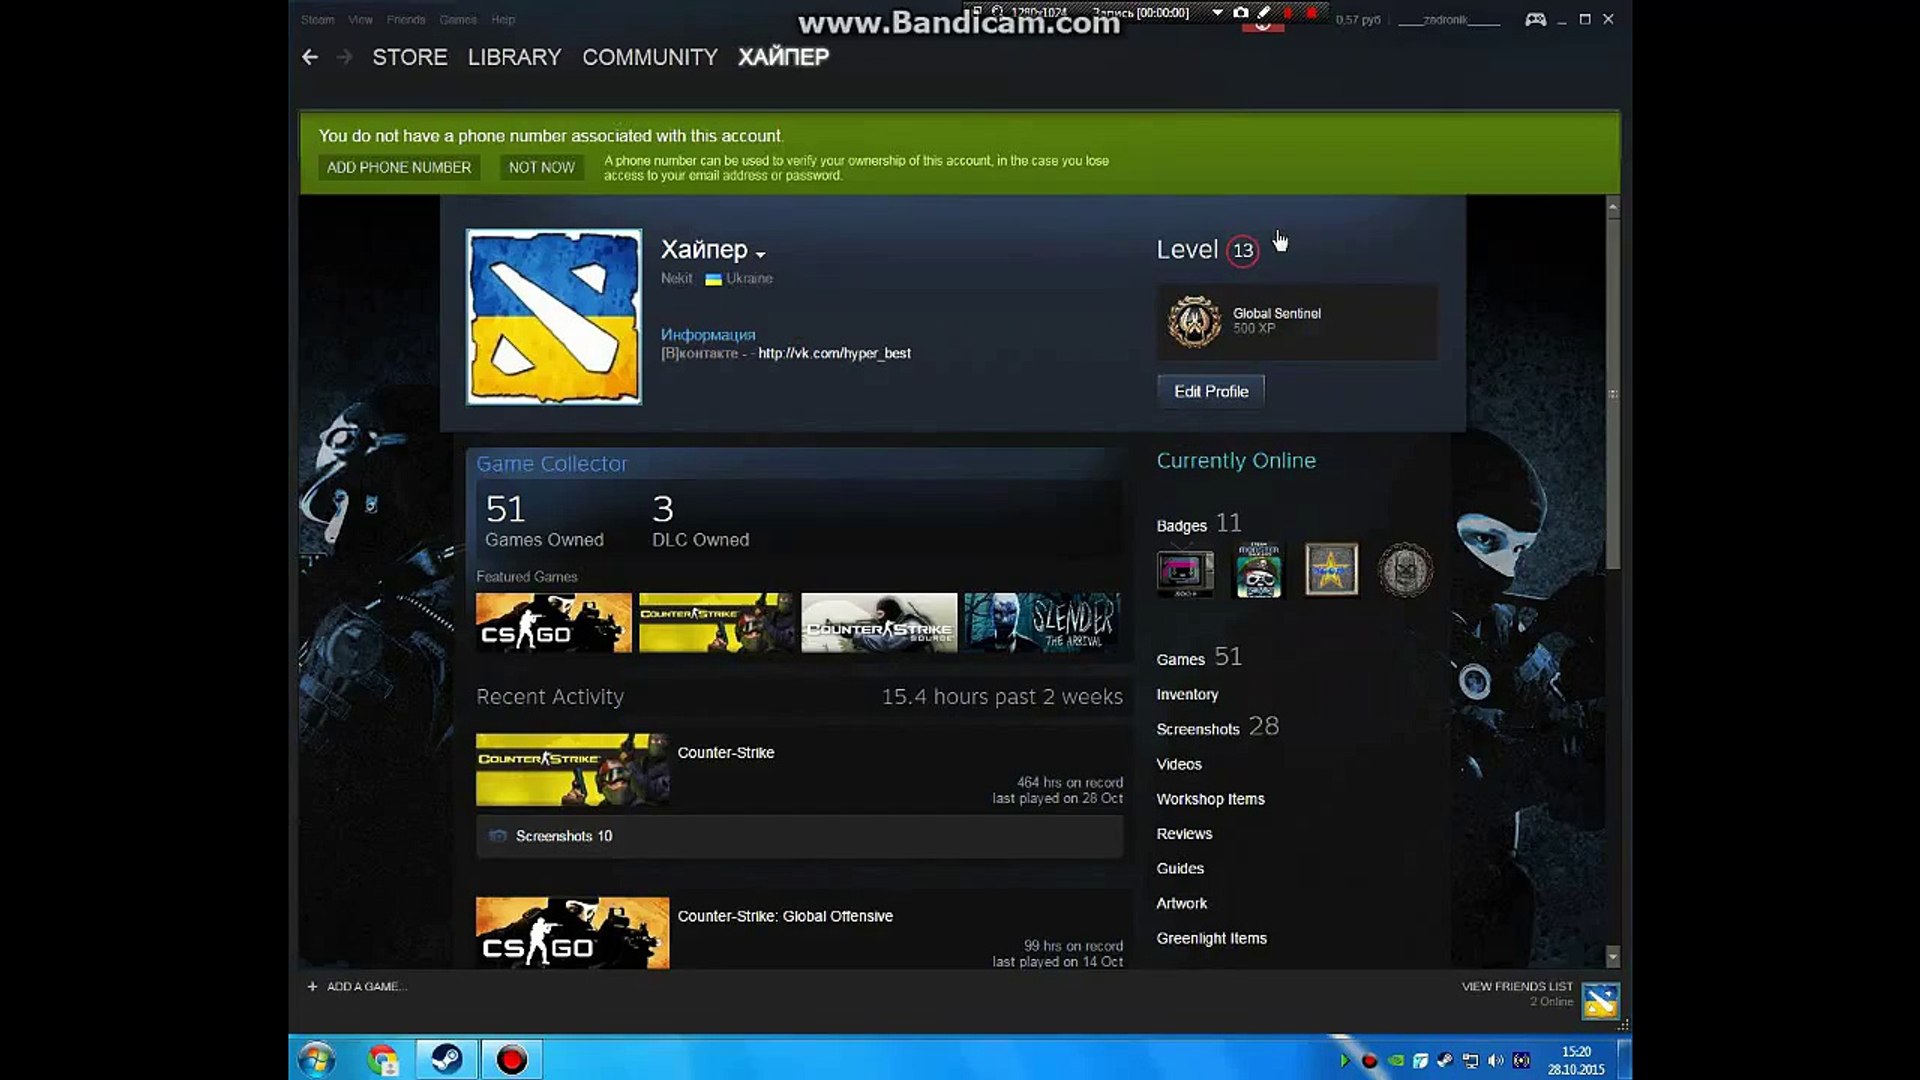This screenshot has height=1080, width=1920.
Task: Click the volume speaker icon in taskbar
Action: pyautogui.click(x=1497, y=1060)
